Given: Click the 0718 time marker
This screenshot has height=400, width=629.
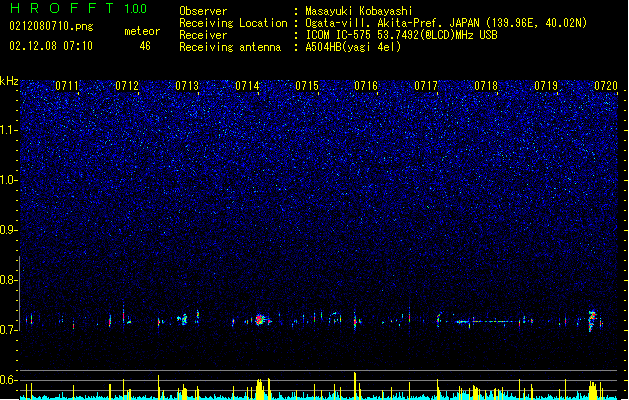Looking at the screenshot, I should coord(486,86).
